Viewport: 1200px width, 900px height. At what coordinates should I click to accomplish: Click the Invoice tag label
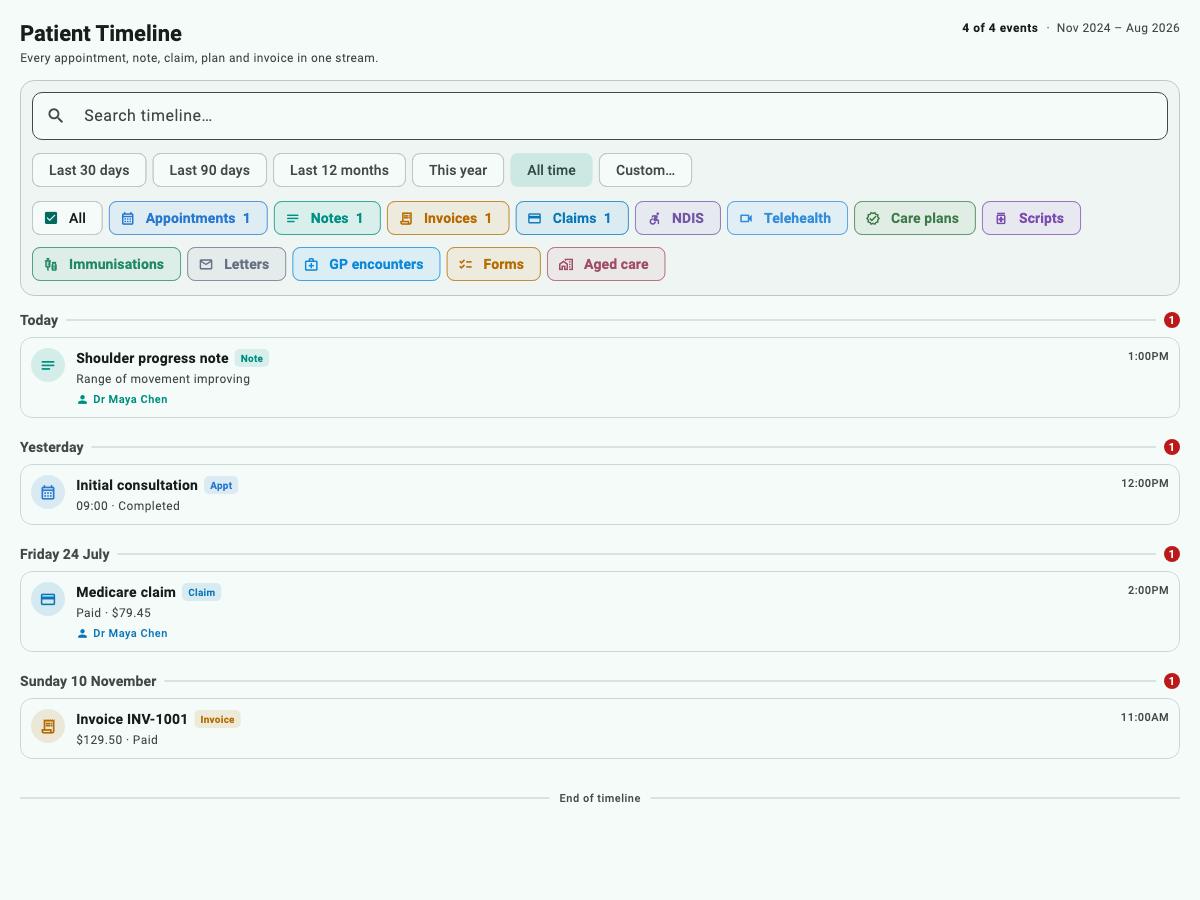(x=217, y=719)
